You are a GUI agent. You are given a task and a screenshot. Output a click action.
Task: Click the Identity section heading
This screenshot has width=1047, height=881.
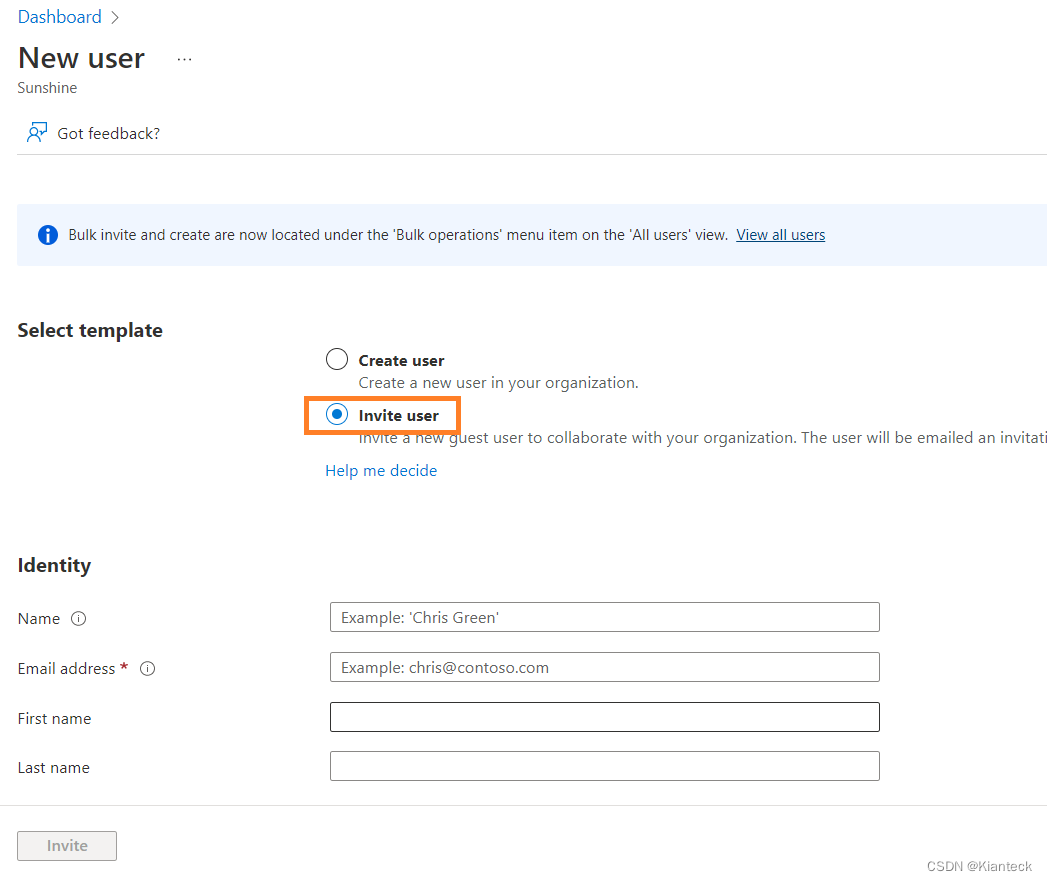(x=54, y=565)
